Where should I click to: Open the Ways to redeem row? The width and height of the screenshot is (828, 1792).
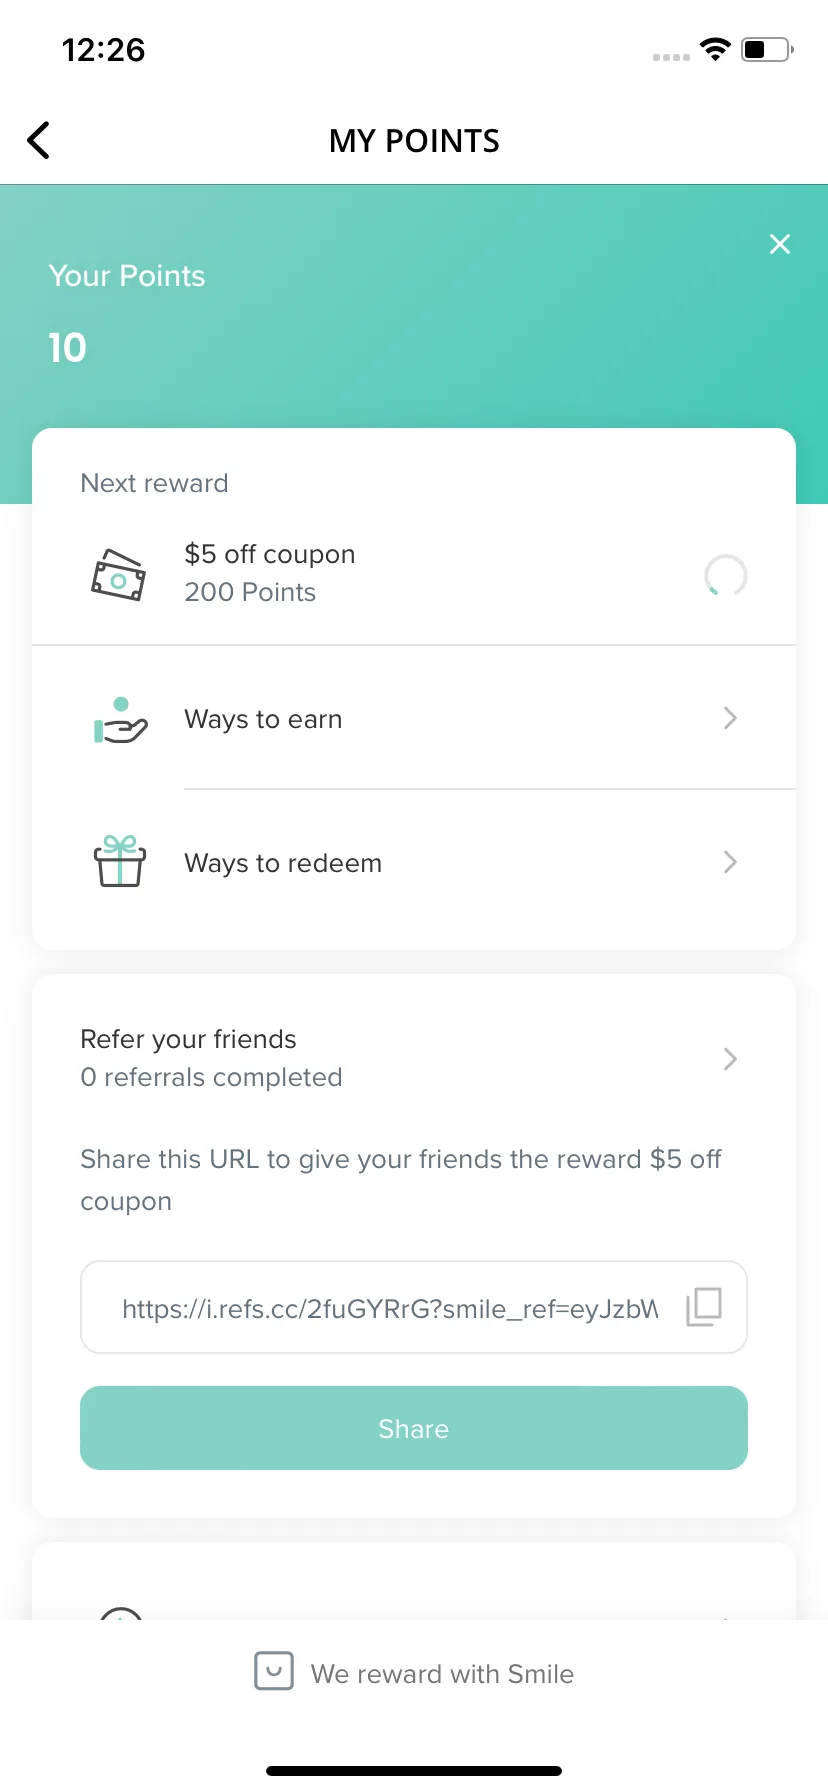414,862
